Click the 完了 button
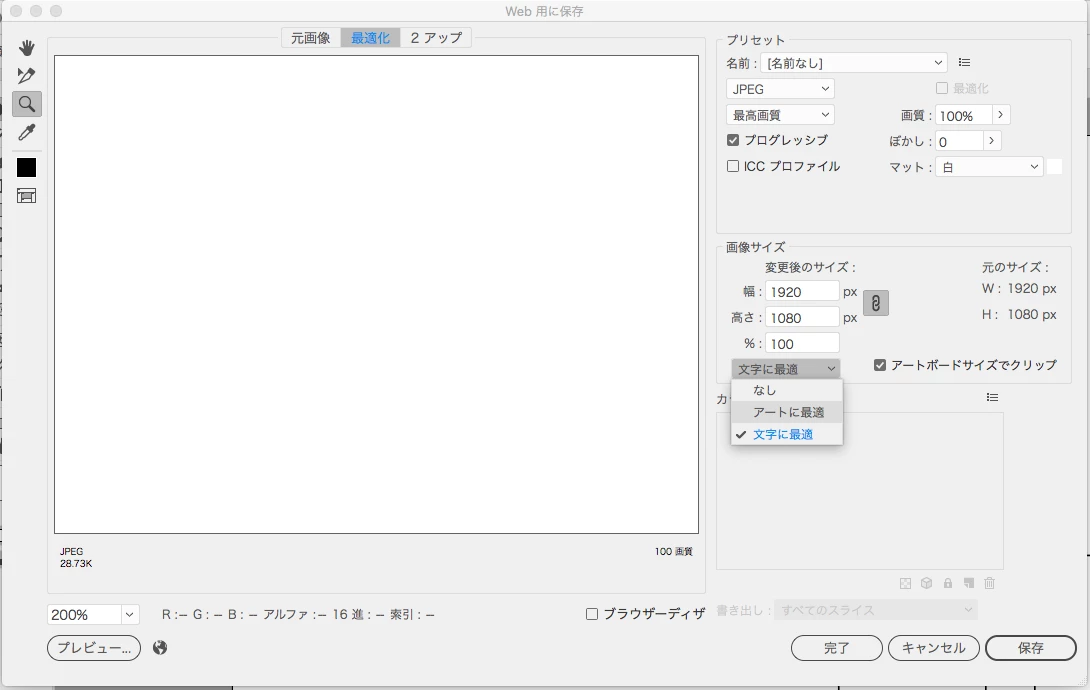The height and width of the screenshot is (690, 1090). click(837, 648)
